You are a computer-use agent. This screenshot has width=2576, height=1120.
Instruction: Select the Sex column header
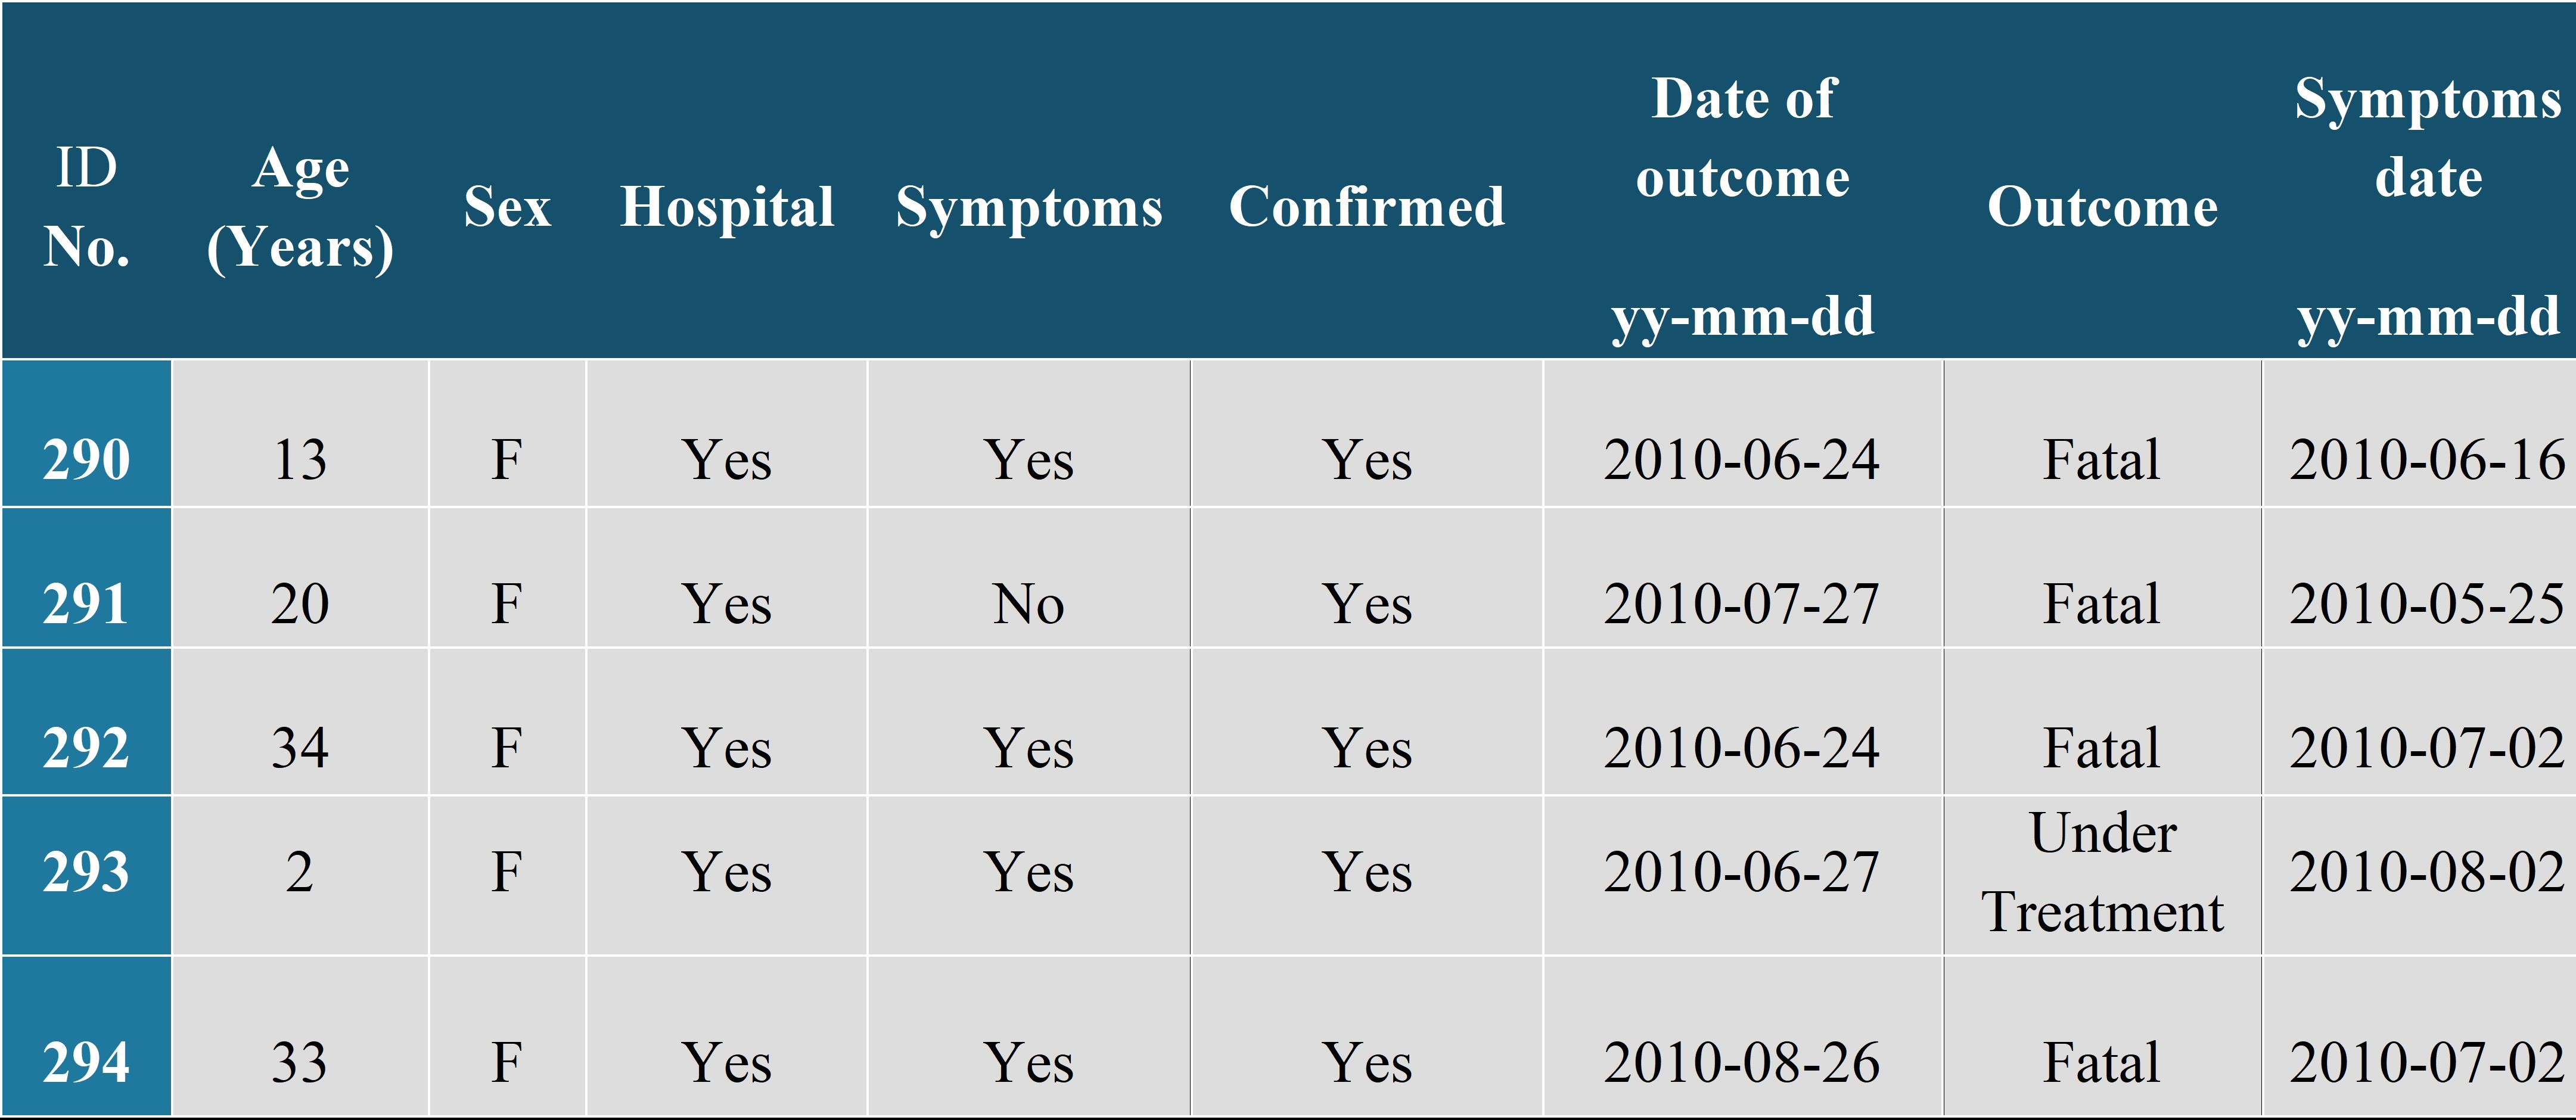(507, 206)
